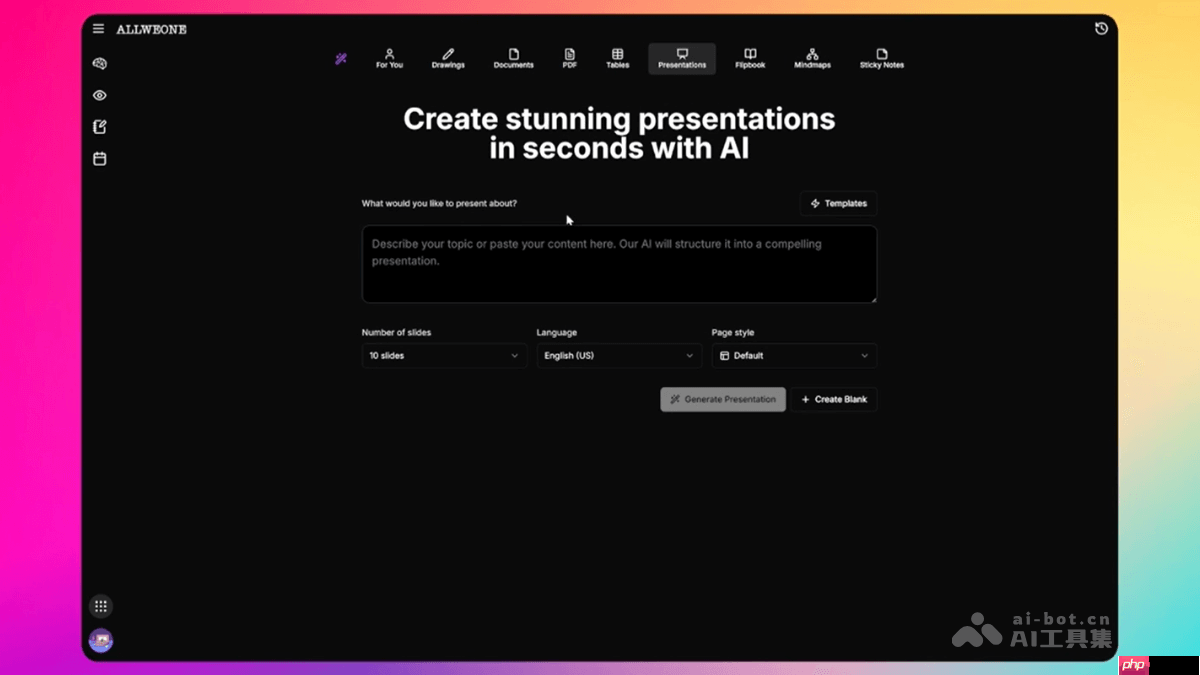Expand the Page style Default dropdown

(x=794, y=355)
